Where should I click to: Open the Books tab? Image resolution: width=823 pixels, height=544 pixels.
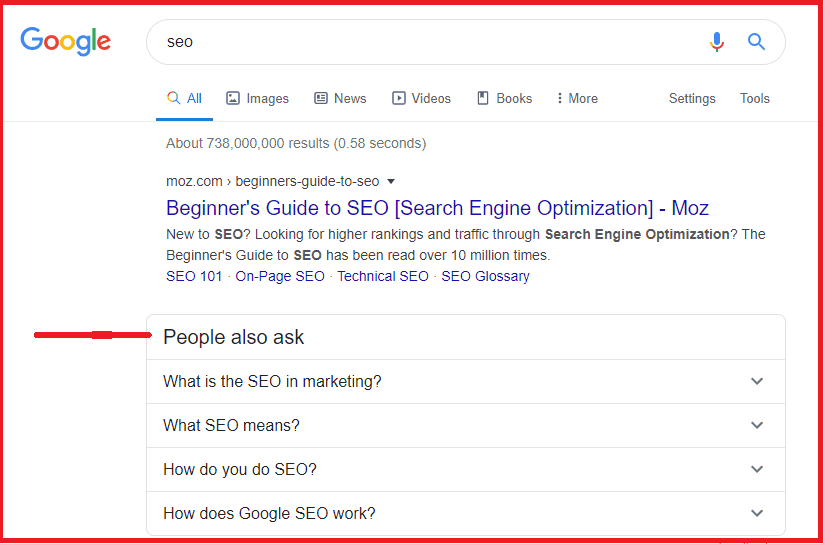coord(504,98)
